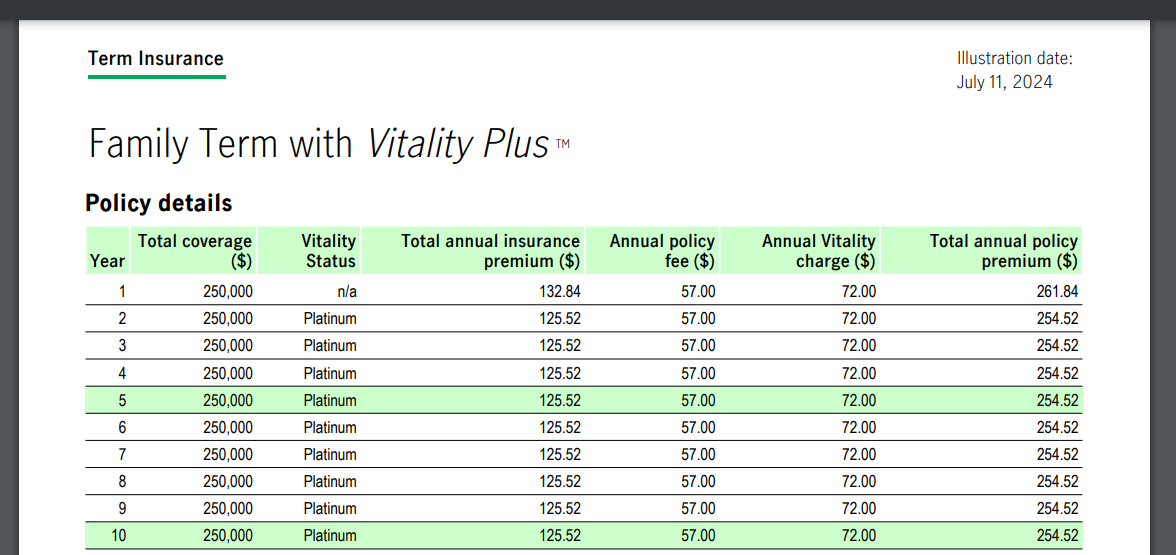Click the Total annual policy premium header
The image size is (1176, 555).
(1003, 251)
